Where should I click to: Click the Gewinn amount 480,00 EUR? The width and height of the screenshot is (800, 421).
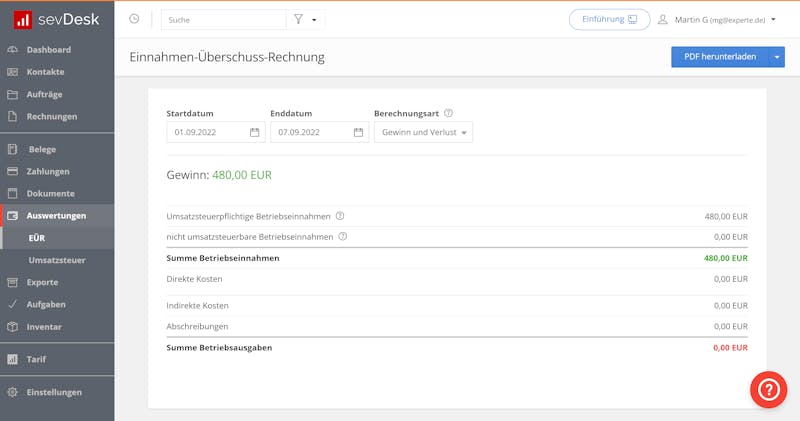tap(242, 175)
